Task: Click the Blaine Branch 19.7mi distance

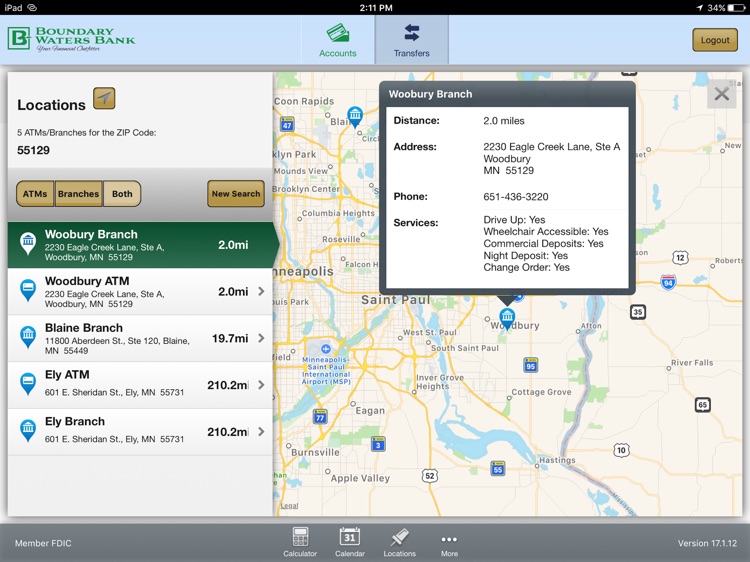Action: [230, 339]
